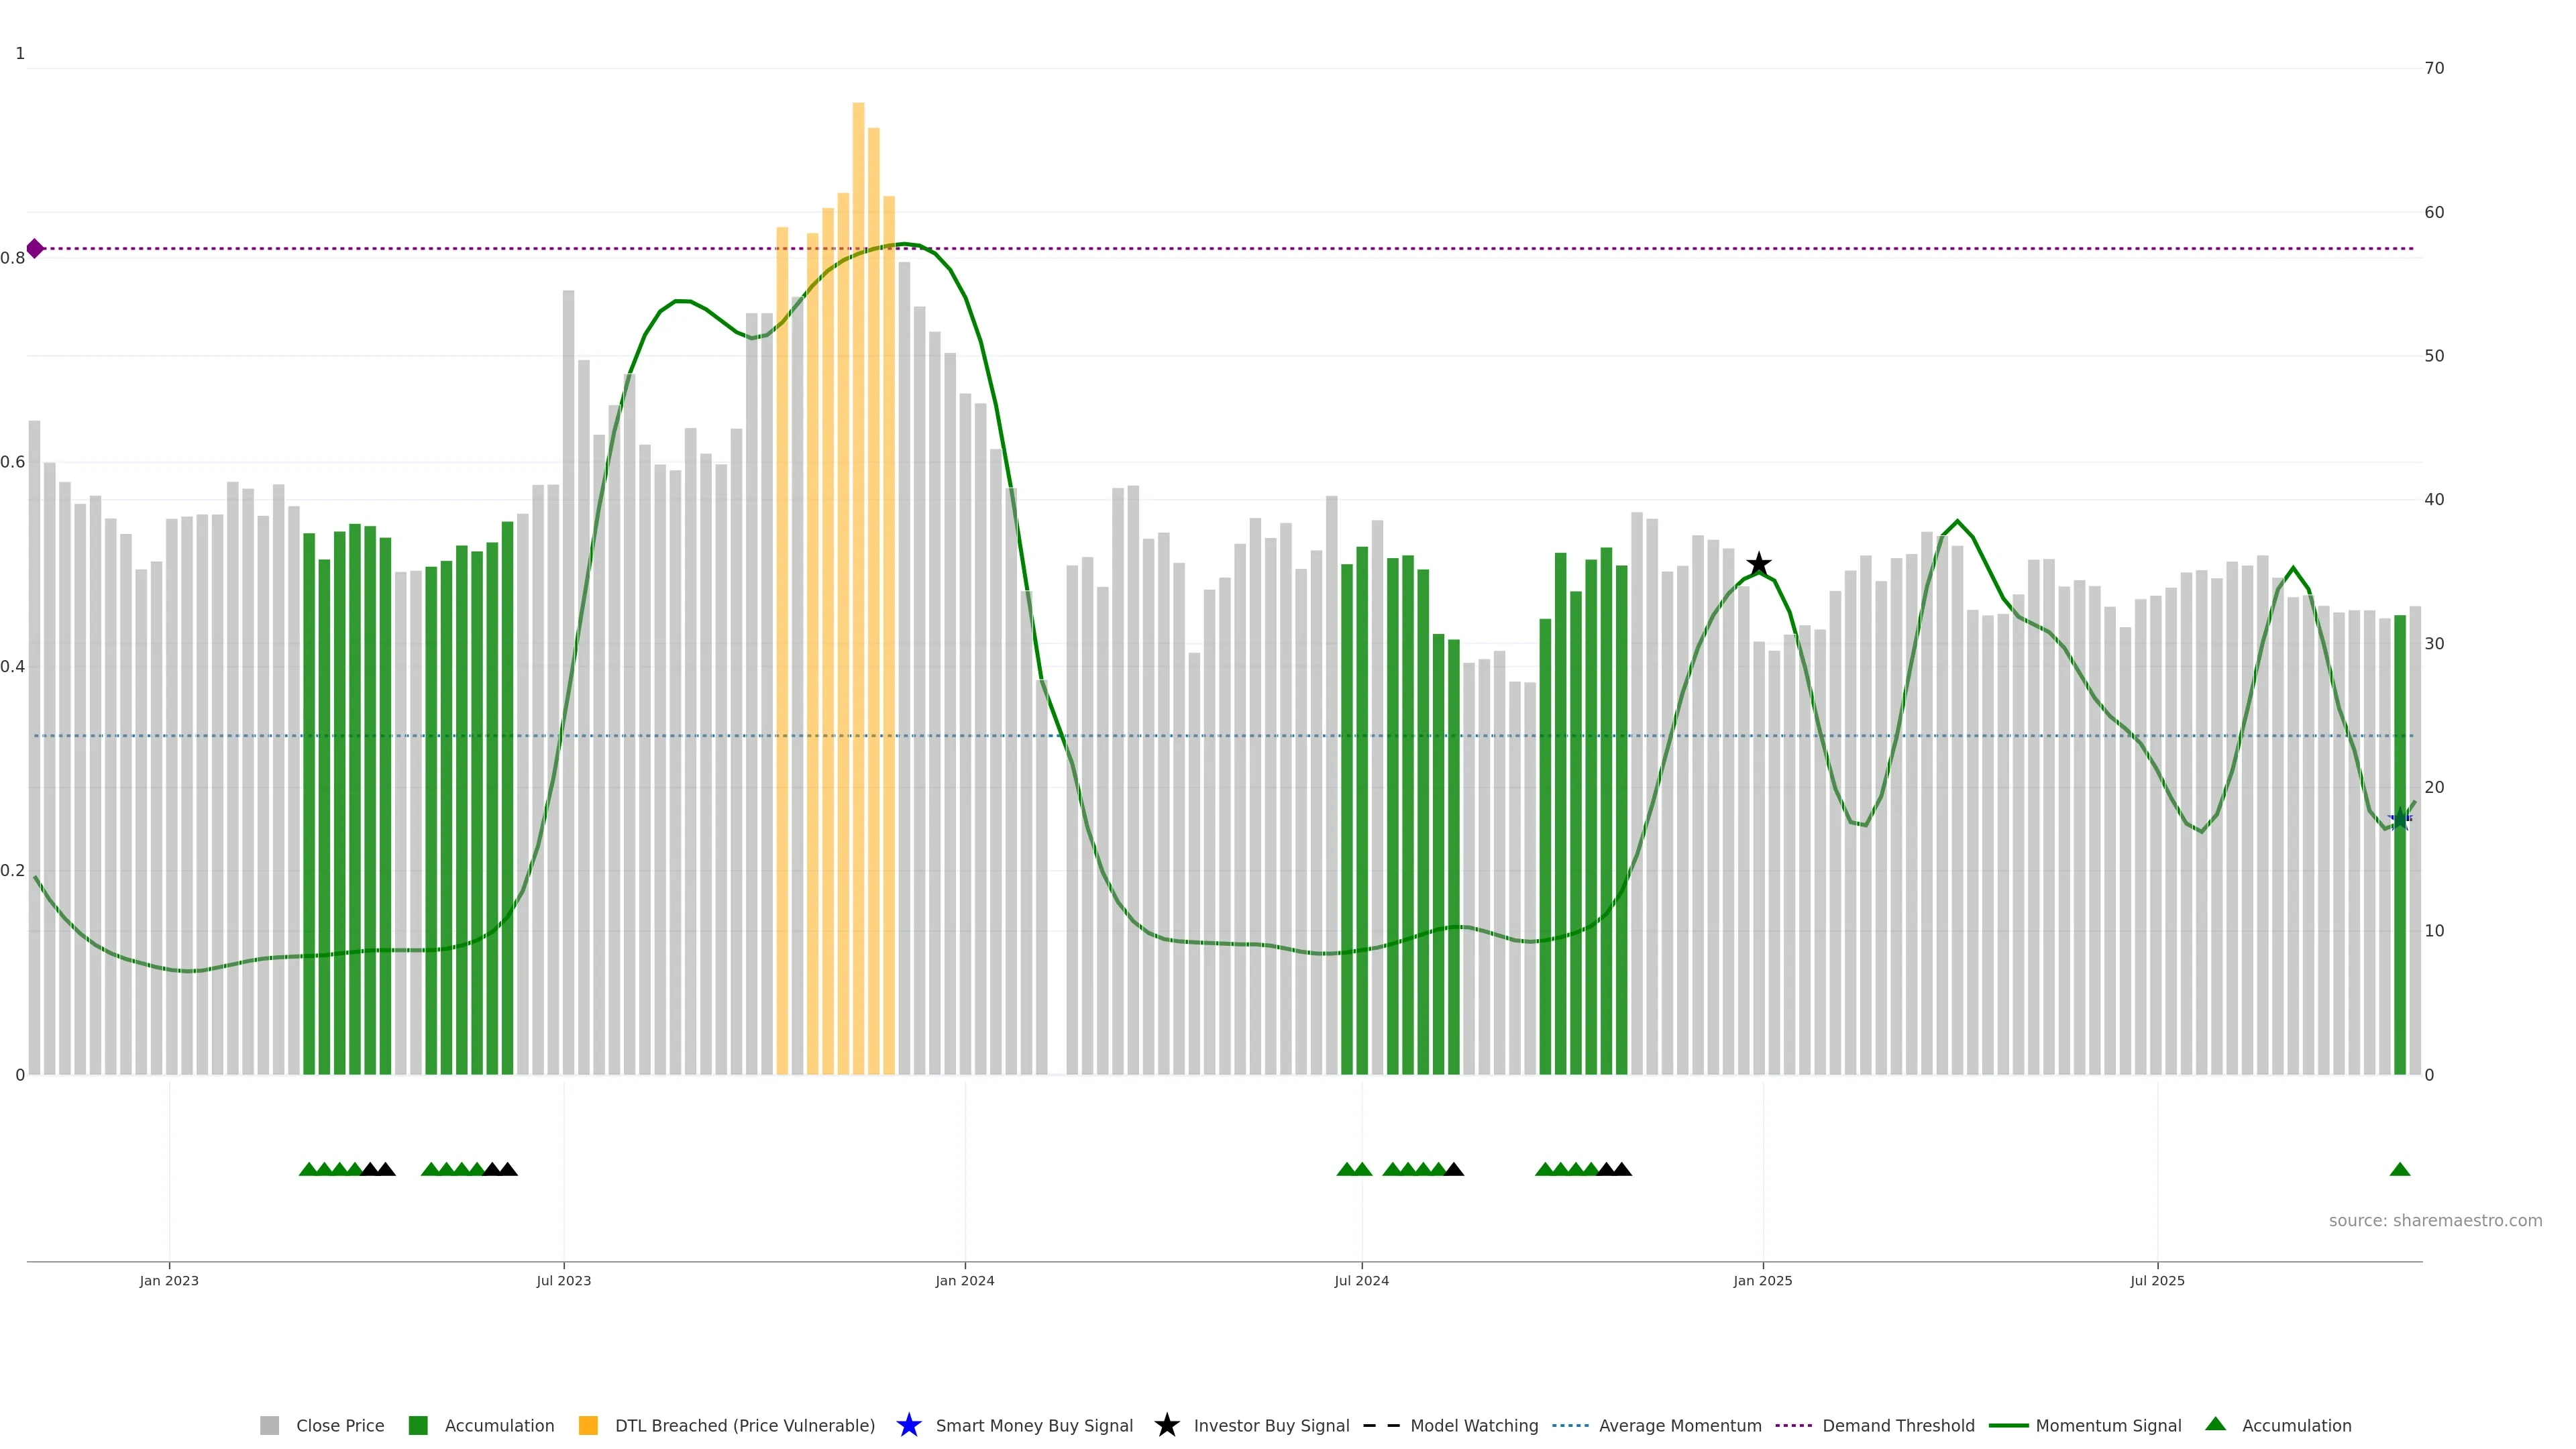
Task: Click the black star marker on momentum curve
Action: (1758, 564)
